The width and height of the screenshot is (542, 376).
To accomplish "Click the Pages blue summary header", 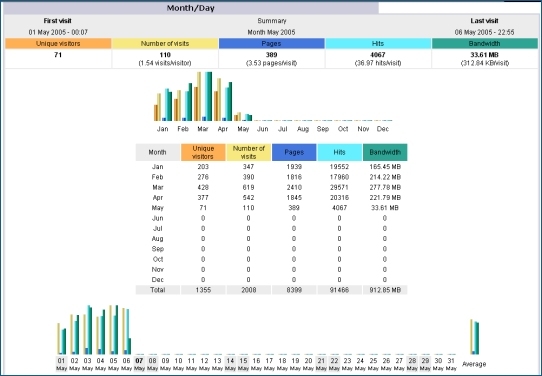I will 271,44.
